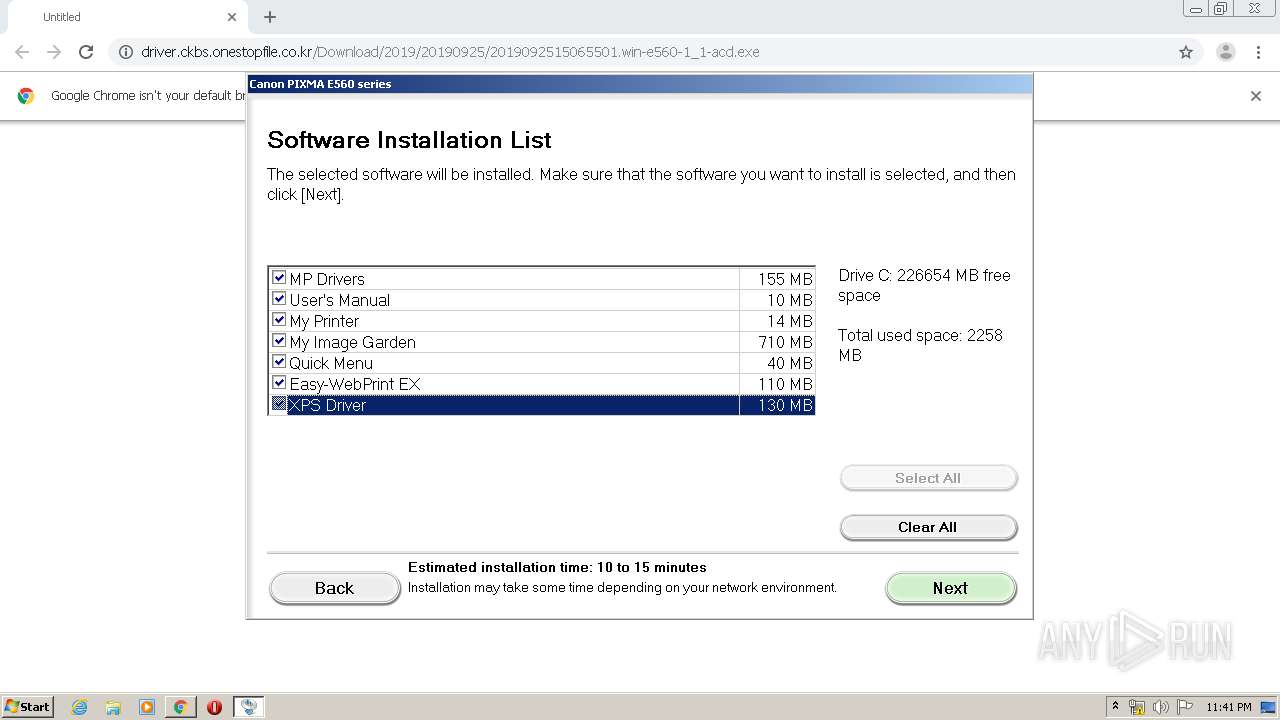Viewport: 1280px width, 720px height.
Task: Click the 155 MB size cell
Action: click(777, 279)
